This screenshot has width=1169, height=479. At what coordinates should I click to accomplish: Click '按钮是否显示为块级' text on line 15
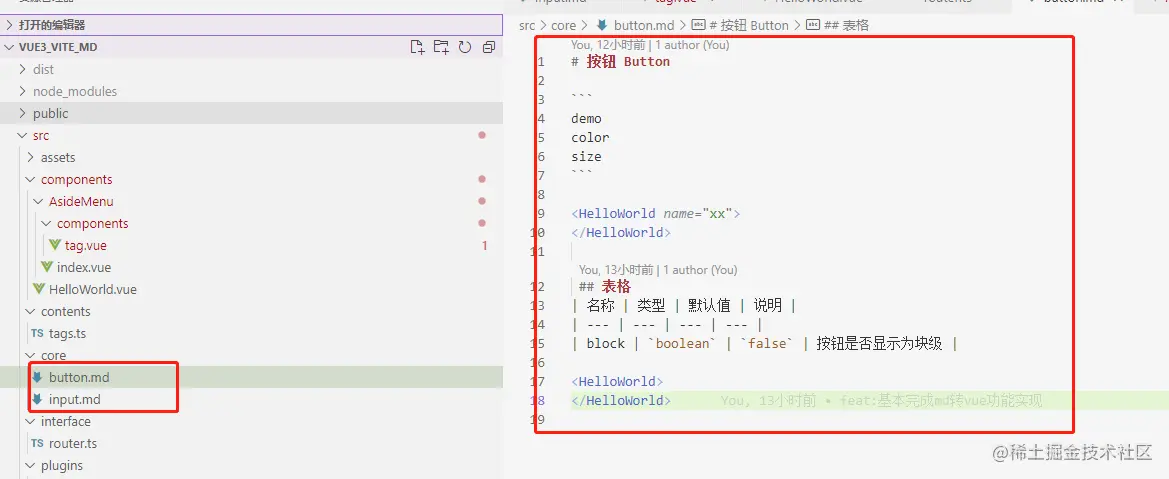[x=879, y=344]
